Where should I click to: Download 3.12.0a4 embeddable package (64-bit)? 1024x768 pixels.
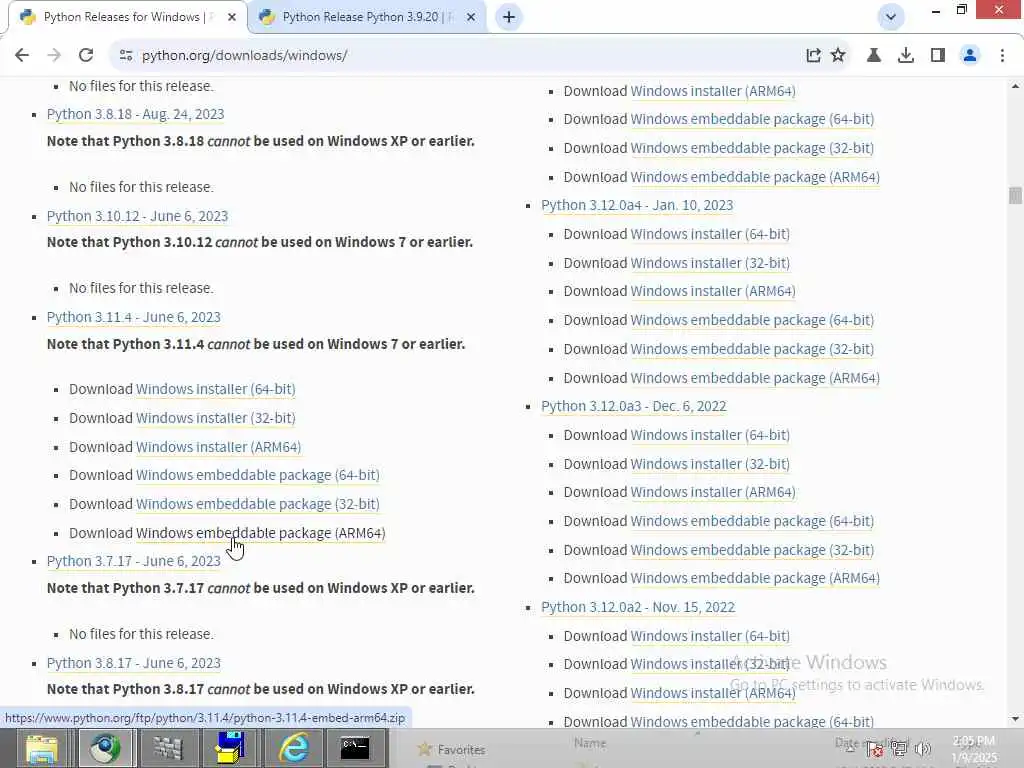752,321
